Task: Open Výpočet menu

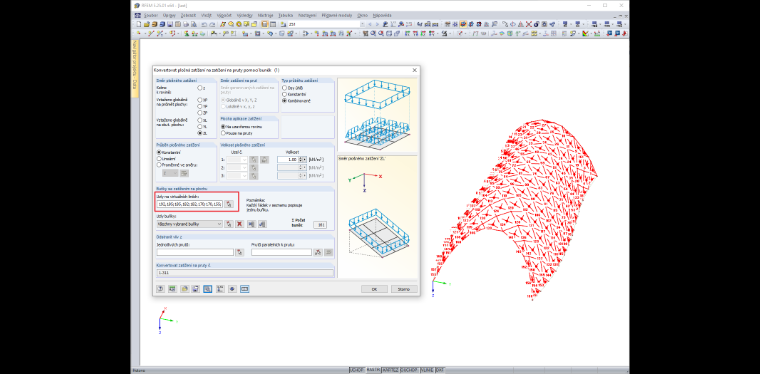Action: pyautogui.click(x=224, y=16)
